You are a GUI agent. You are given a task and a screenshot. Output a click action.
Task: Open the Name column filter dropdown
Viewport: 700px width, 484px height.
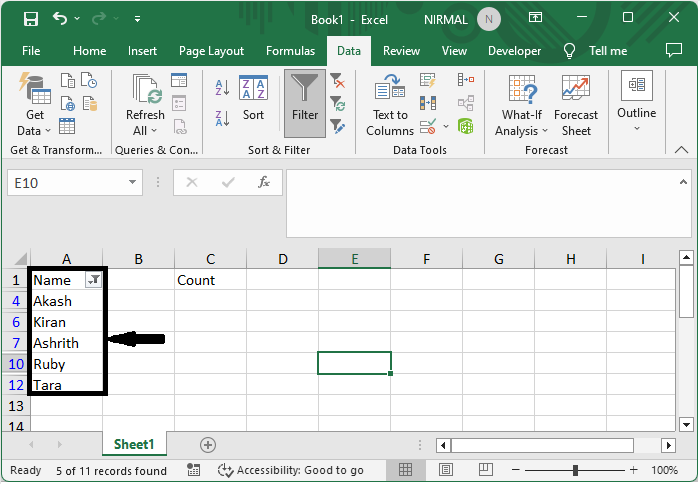click(x=93, y=280)
